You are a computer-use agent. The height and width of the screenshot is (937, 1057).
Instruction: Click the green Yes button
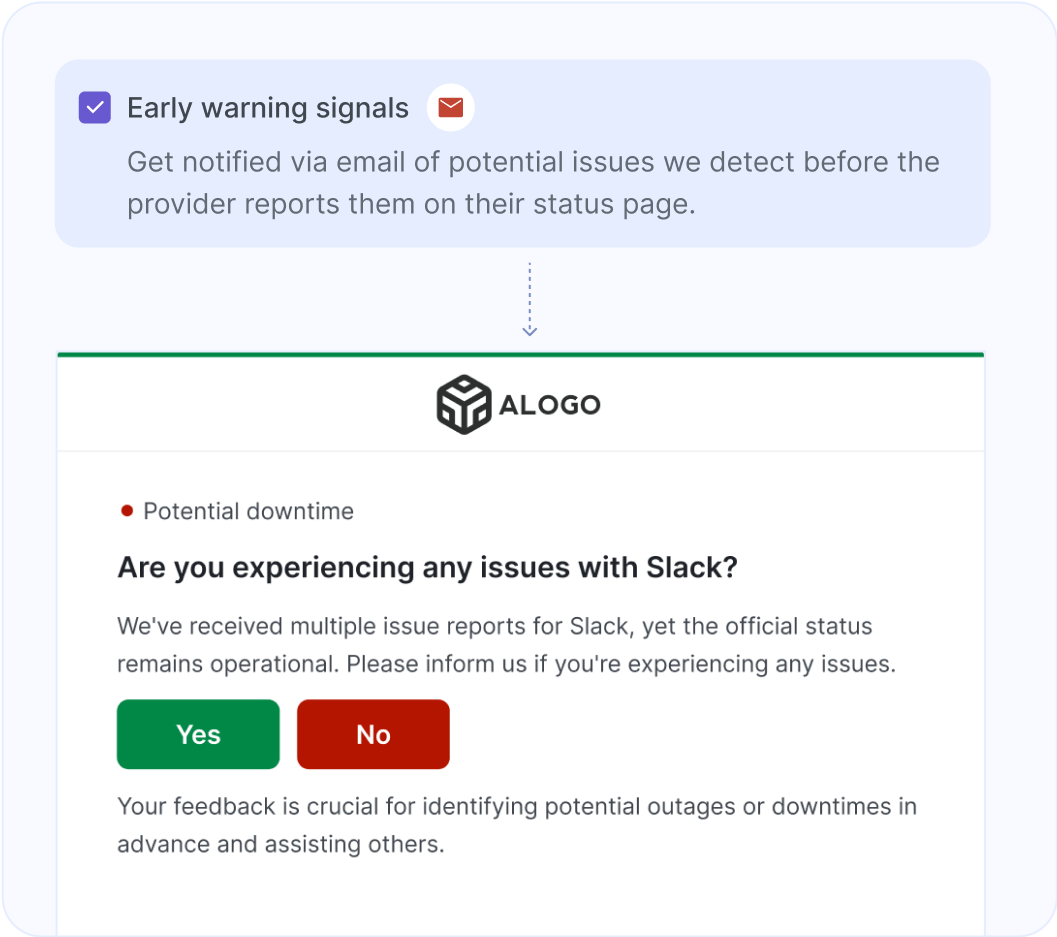click(197, 734)
